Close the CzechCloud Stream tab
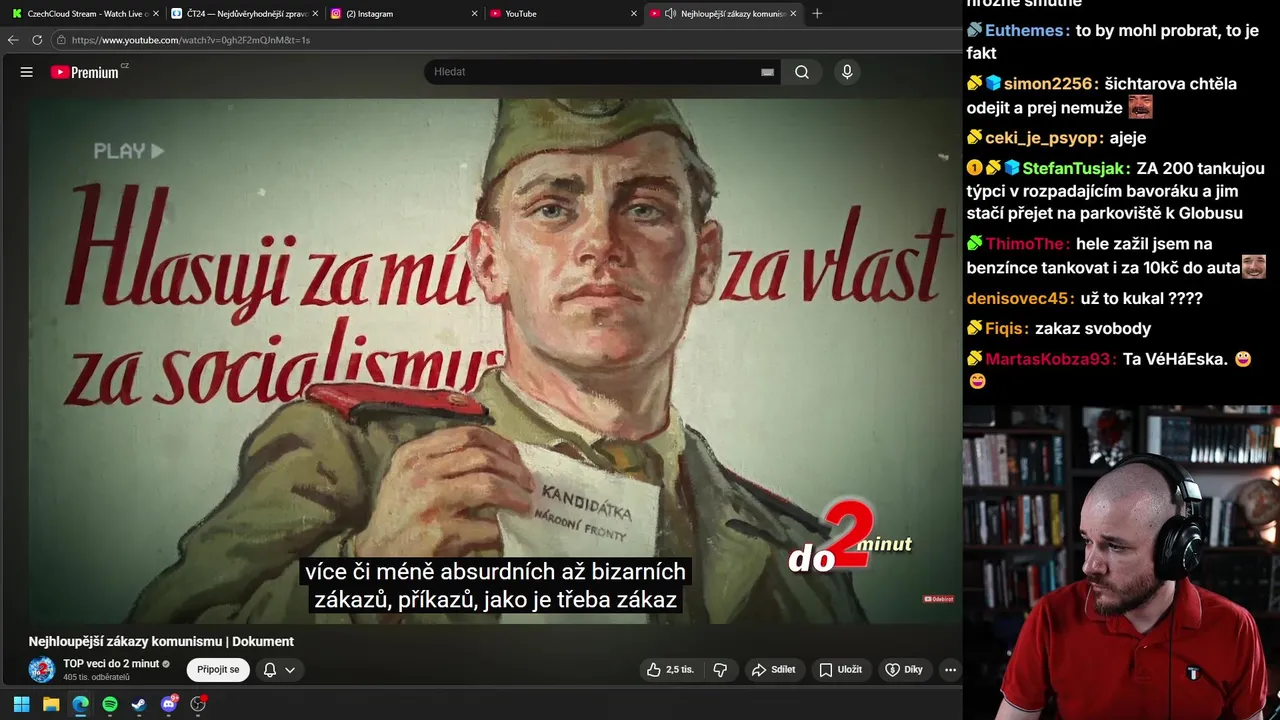Viewport: 1280px width, 720px height. coord(156,14)
